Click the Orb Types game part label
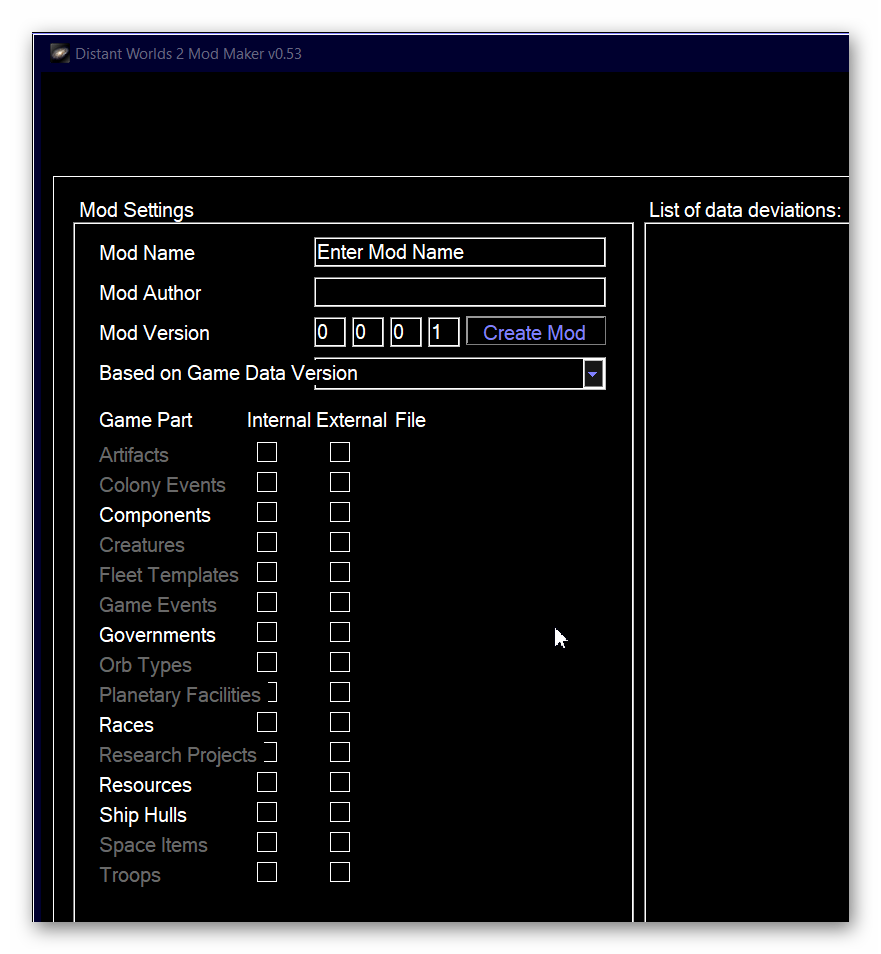881x954 pixels. pos(145,666)
